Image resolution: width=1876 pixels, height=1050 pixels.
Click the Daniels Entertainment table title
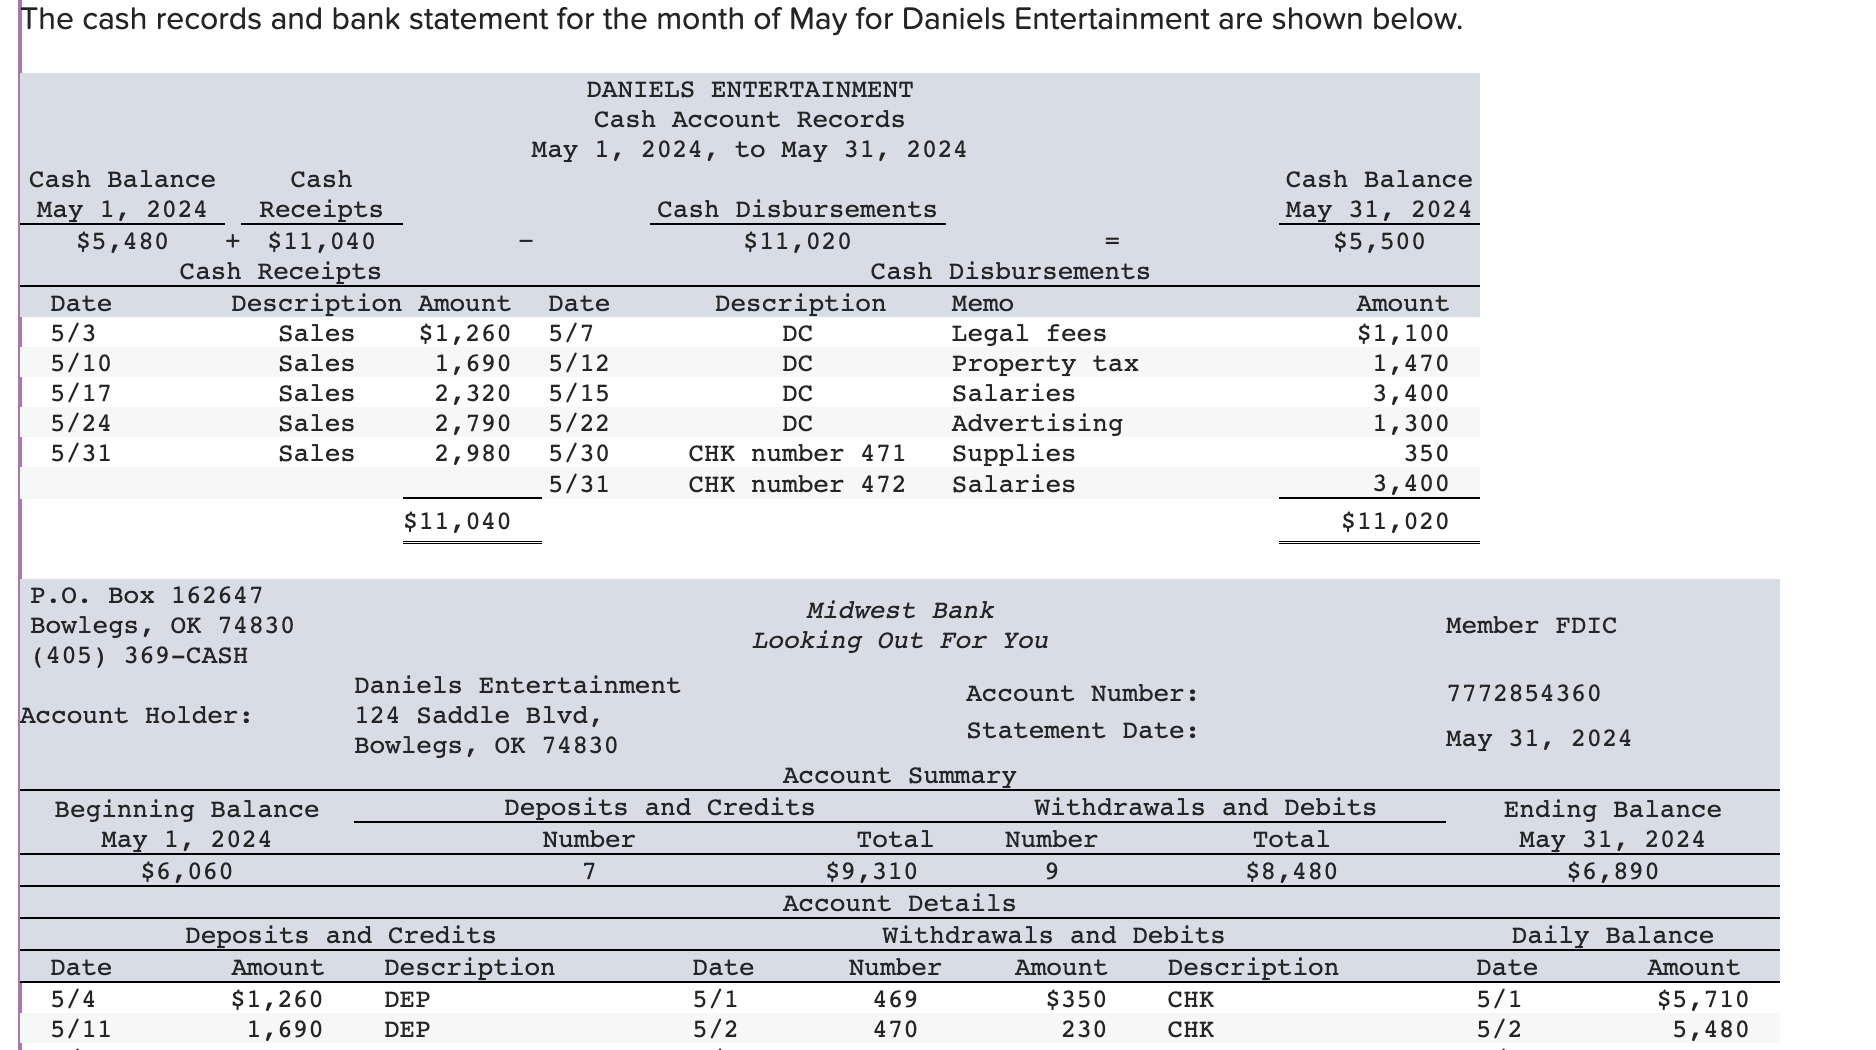749,90
